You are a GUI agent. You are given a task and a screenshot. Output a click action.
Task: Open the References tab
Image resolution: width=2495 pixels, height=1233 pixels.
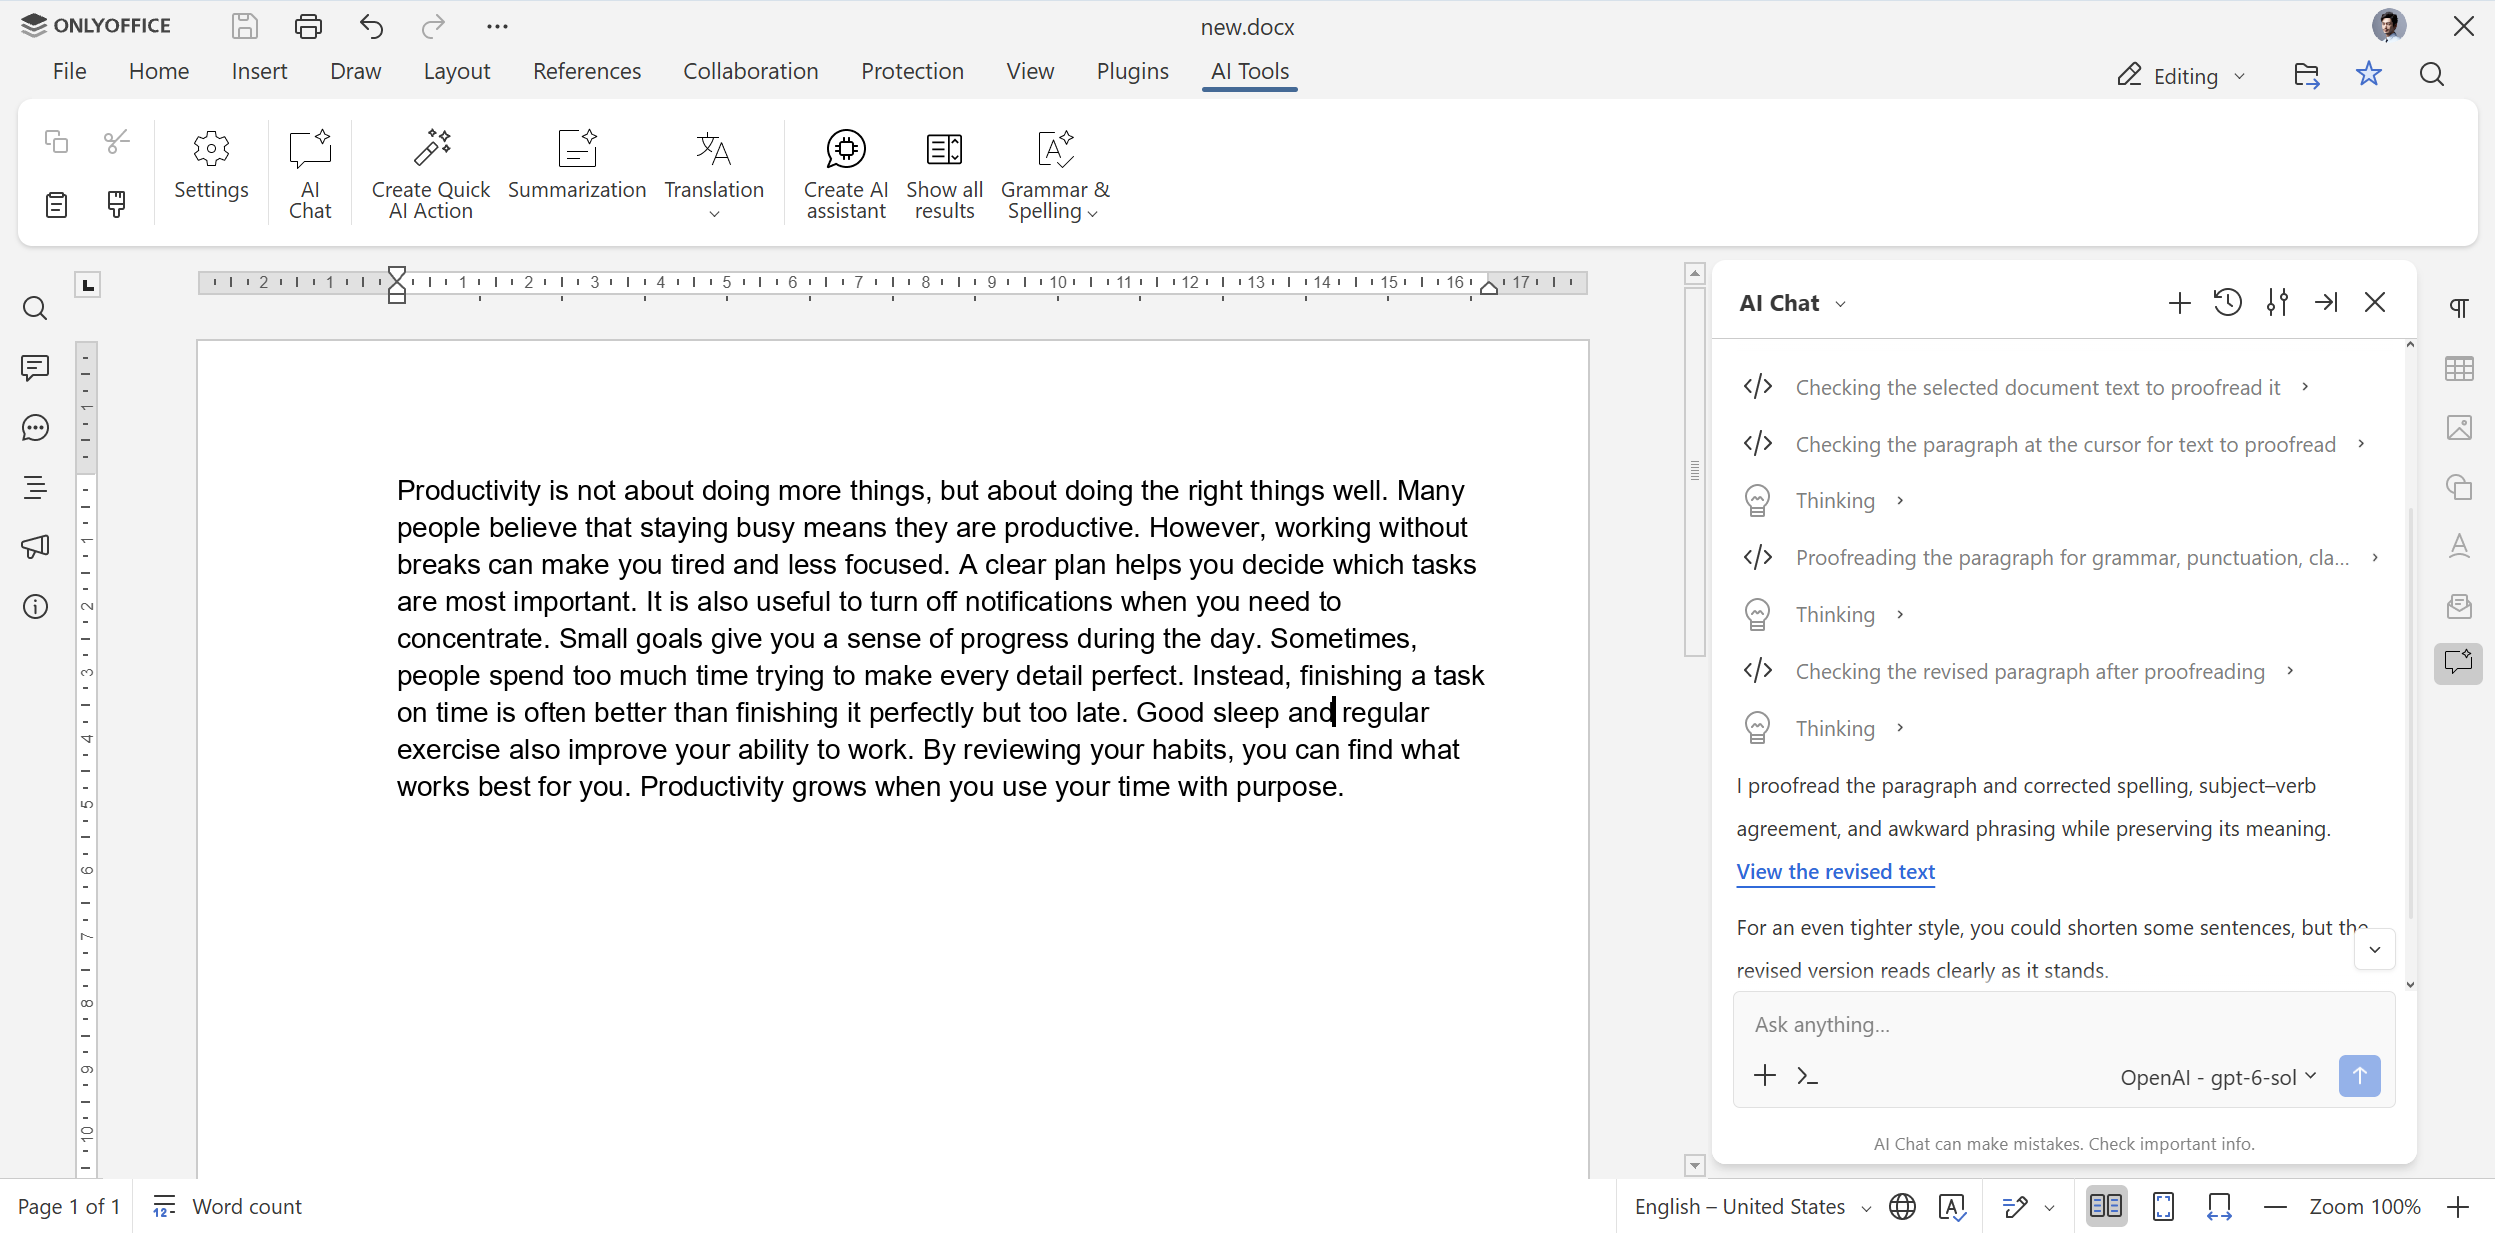point(586,71)
